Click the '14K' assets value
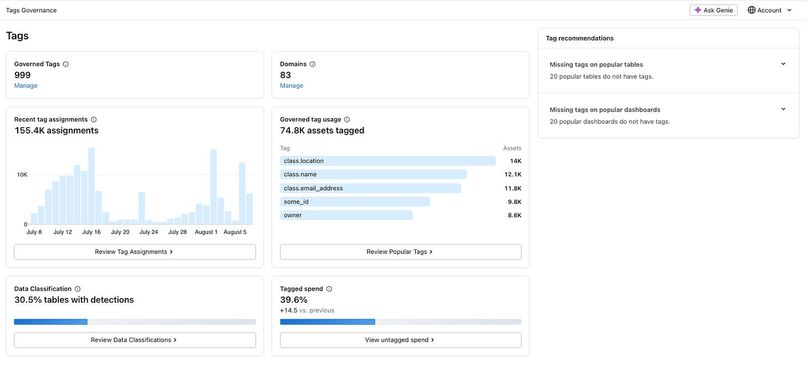Screen dimensions: 807x377 516,161
